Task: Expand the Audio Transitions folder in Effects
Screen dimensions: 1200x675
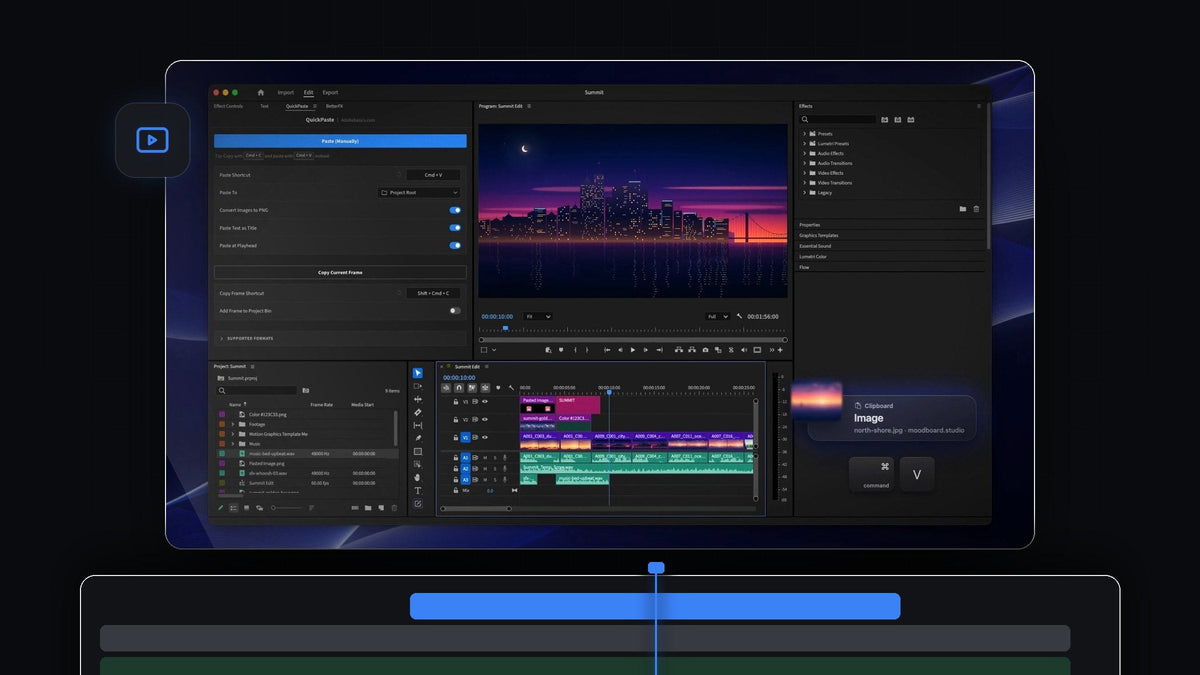Action: click(804, 163)
